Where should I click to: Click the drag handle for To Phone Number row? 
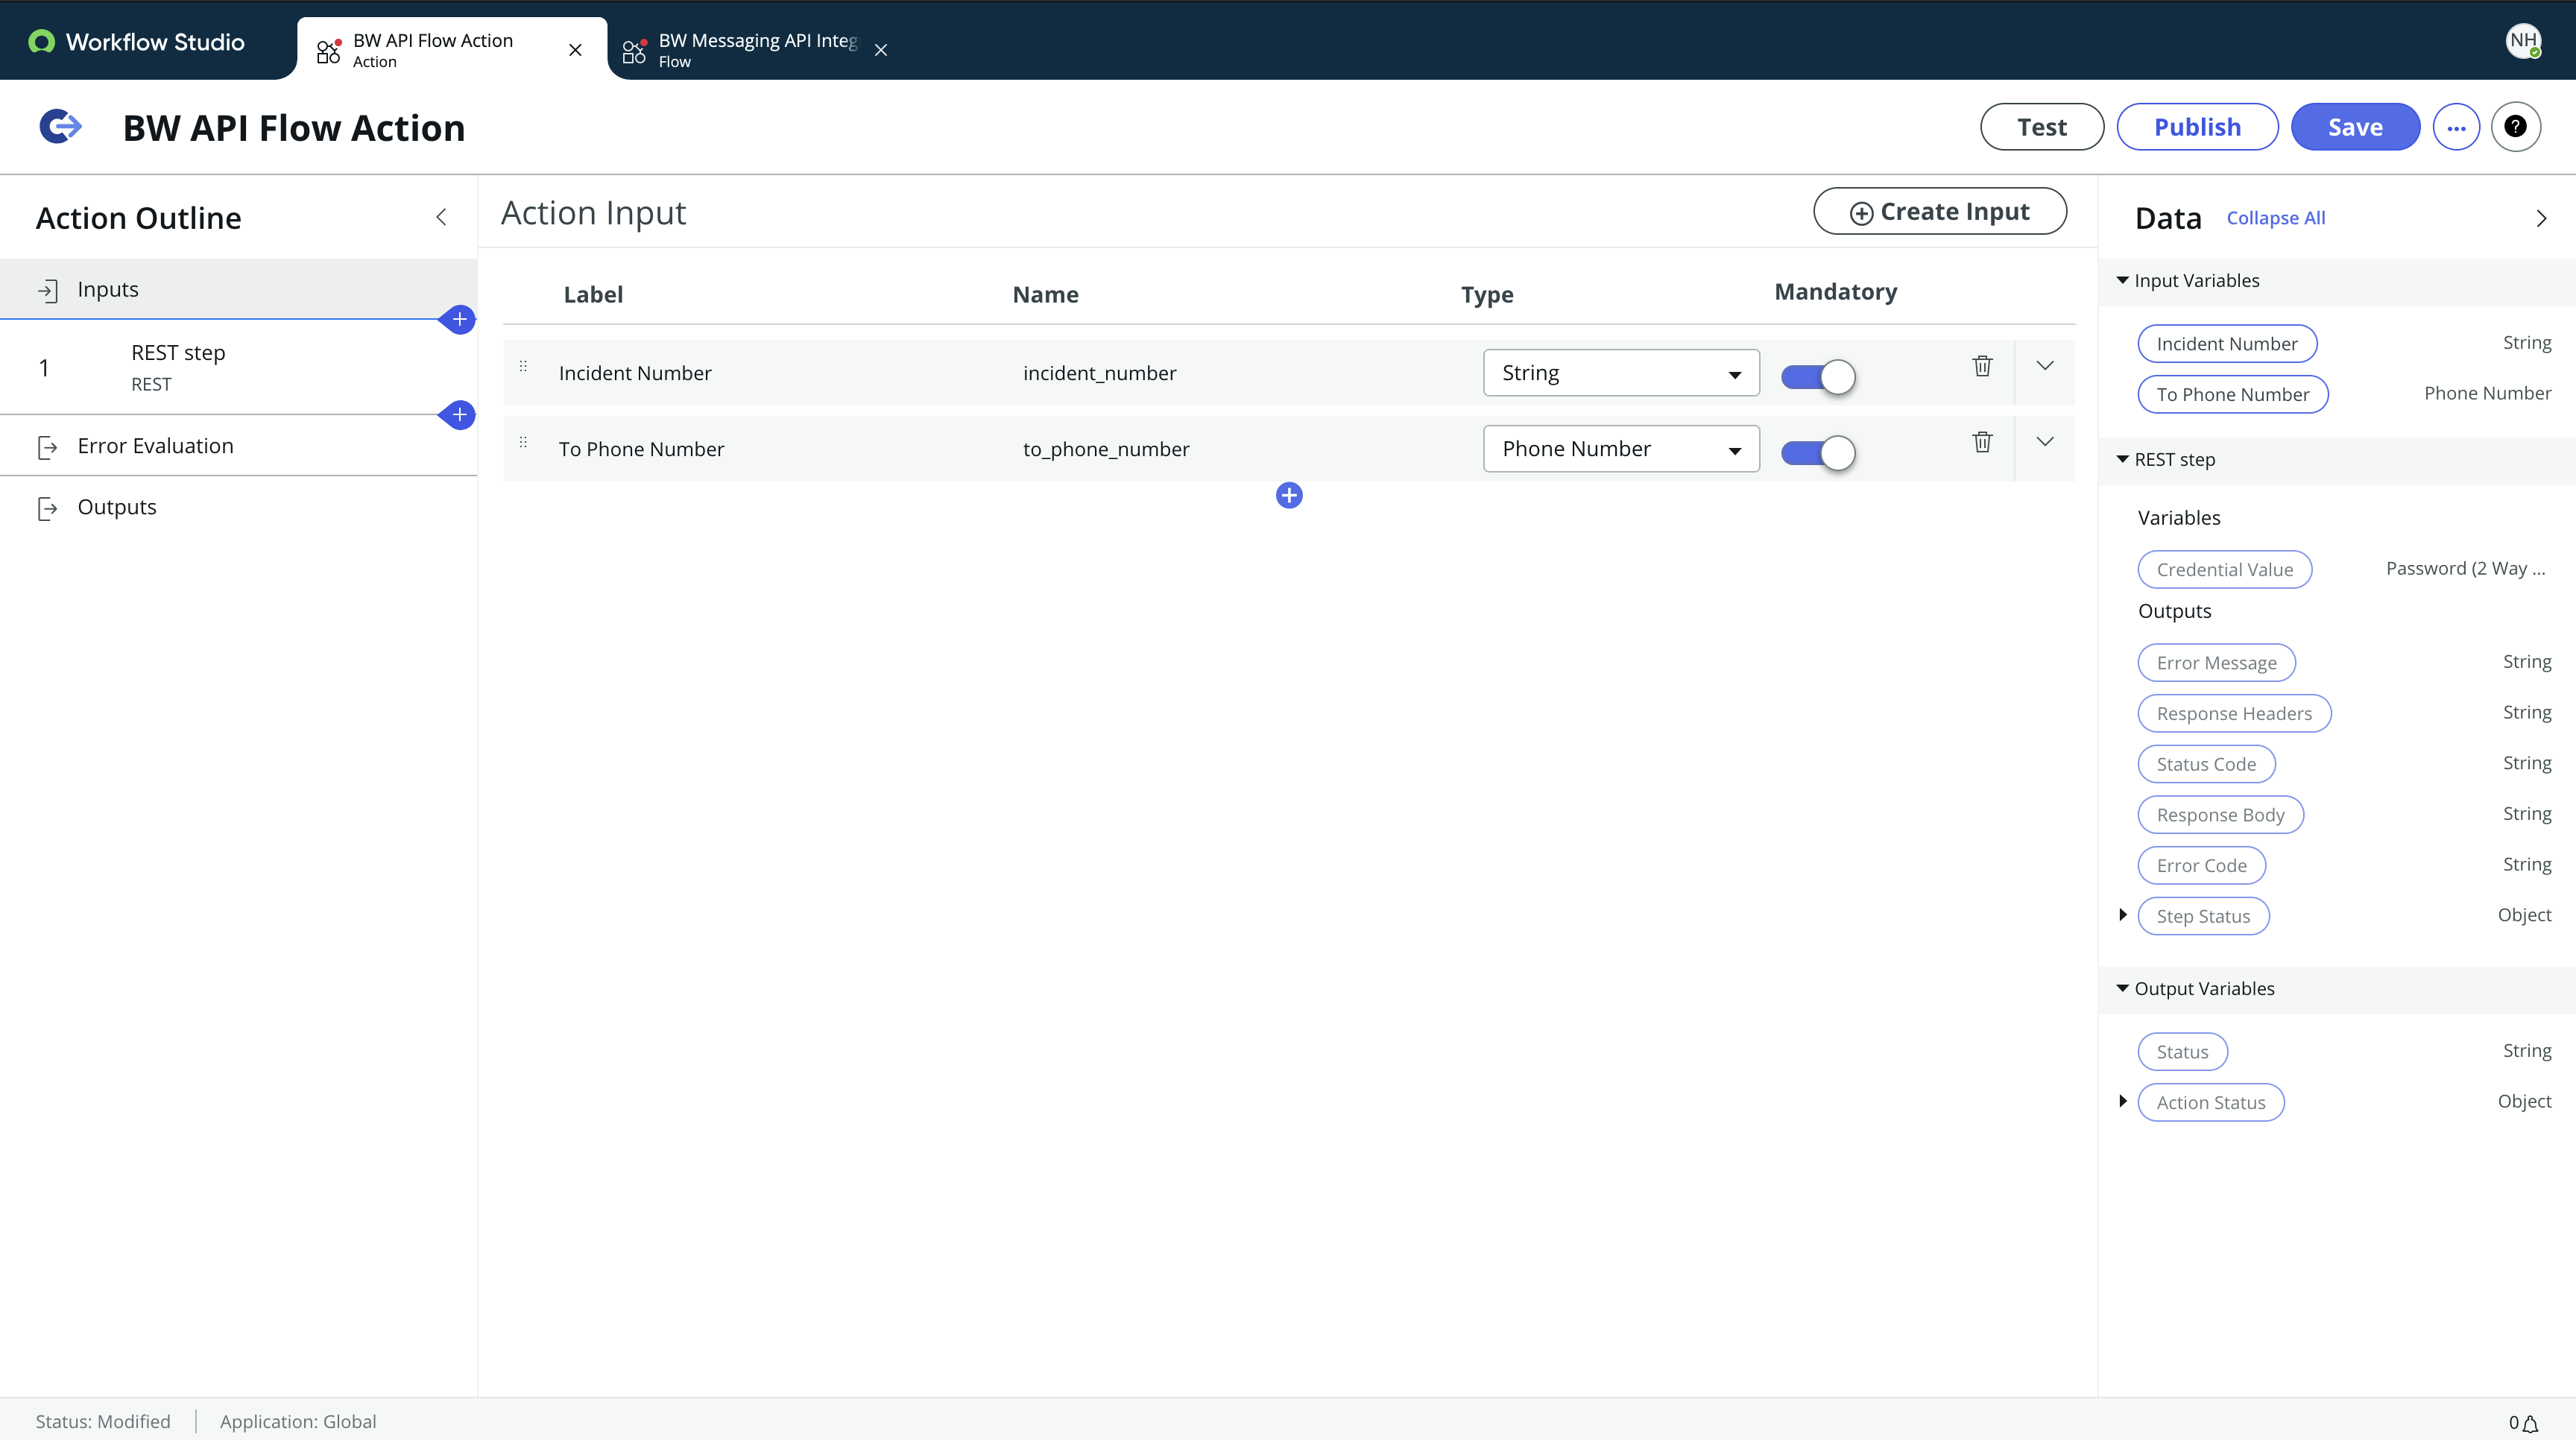(523, 442)
